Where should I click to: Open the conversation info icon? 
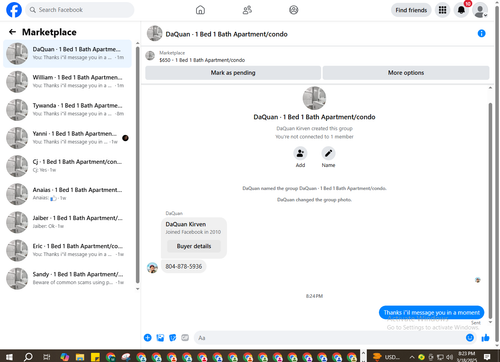(481, 33)
